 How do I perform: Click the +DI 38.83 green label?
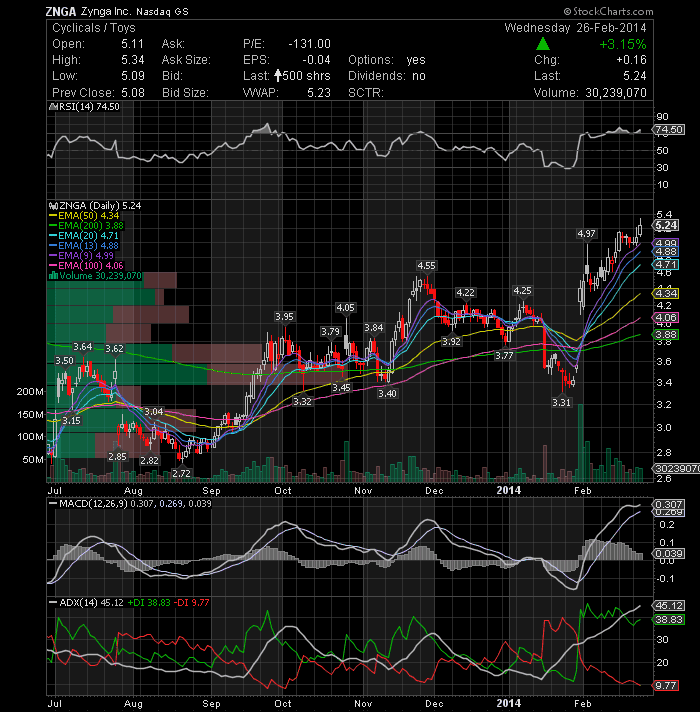(x=148, y=603)
